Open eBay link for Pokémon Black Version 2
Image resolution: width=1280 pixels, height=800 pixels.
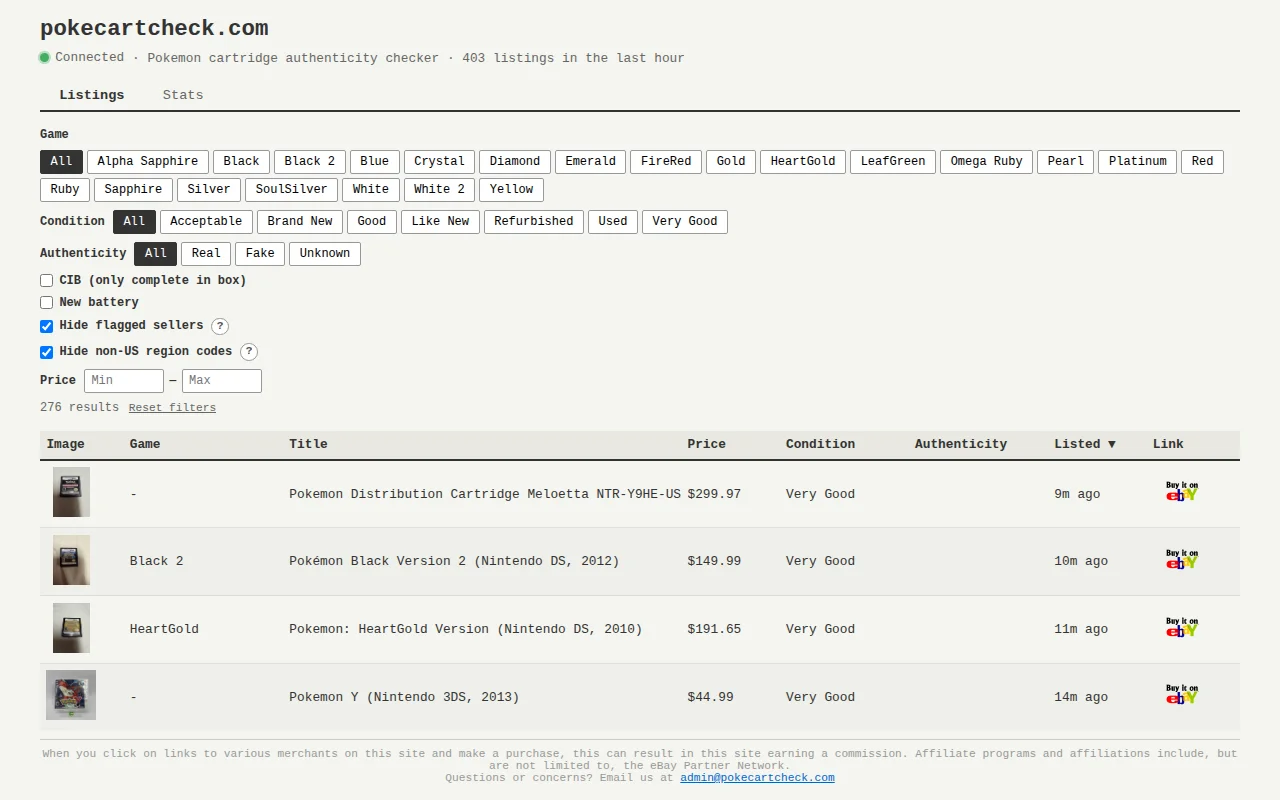(1181, 560)
